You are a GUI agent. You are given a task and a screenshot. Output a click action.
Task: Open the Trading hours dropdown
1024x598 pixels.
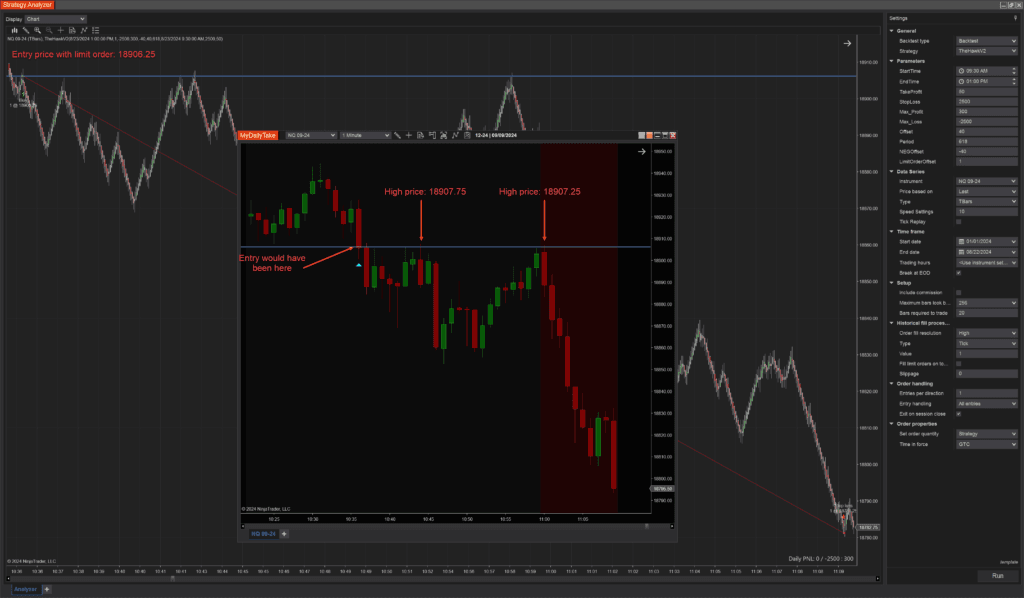tap(987, 262)
